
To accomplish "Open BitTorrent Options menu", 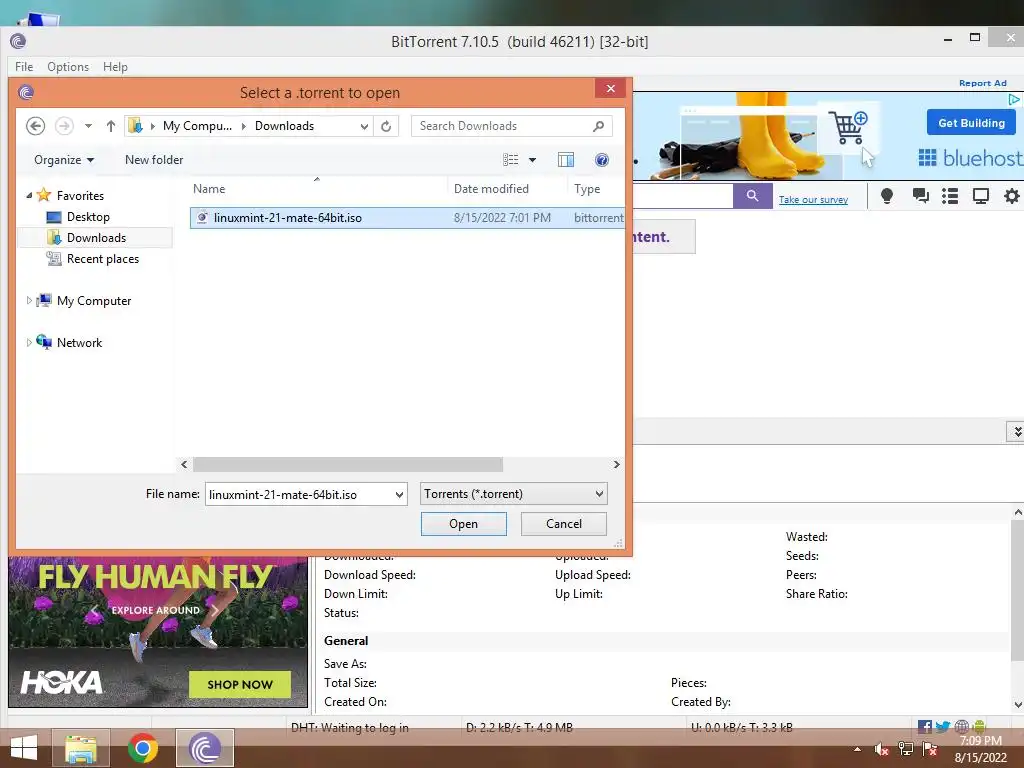I will click(68, 67).
